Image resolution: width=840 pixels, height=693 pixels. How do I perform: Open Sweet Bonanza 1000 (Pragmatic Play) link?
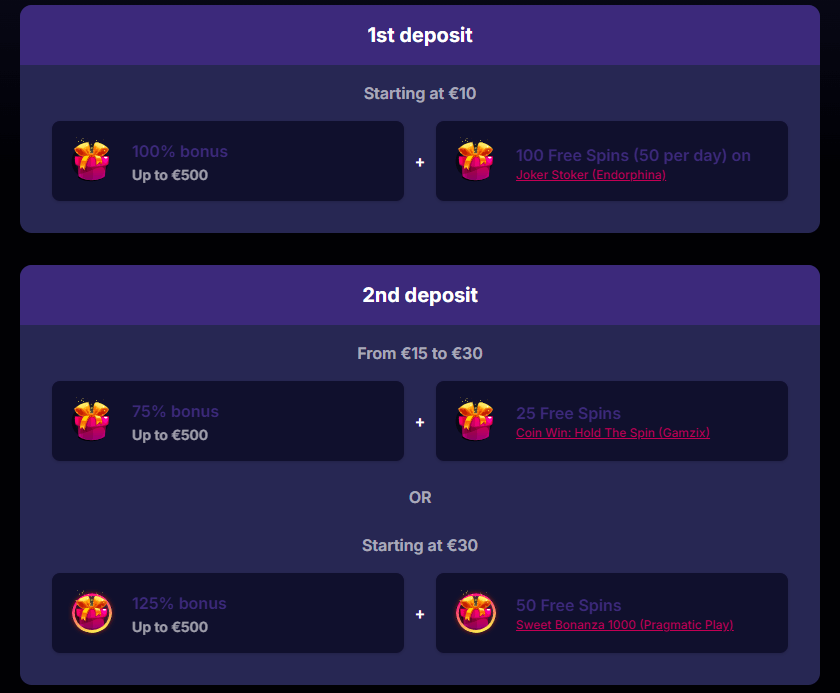[624, 625]
